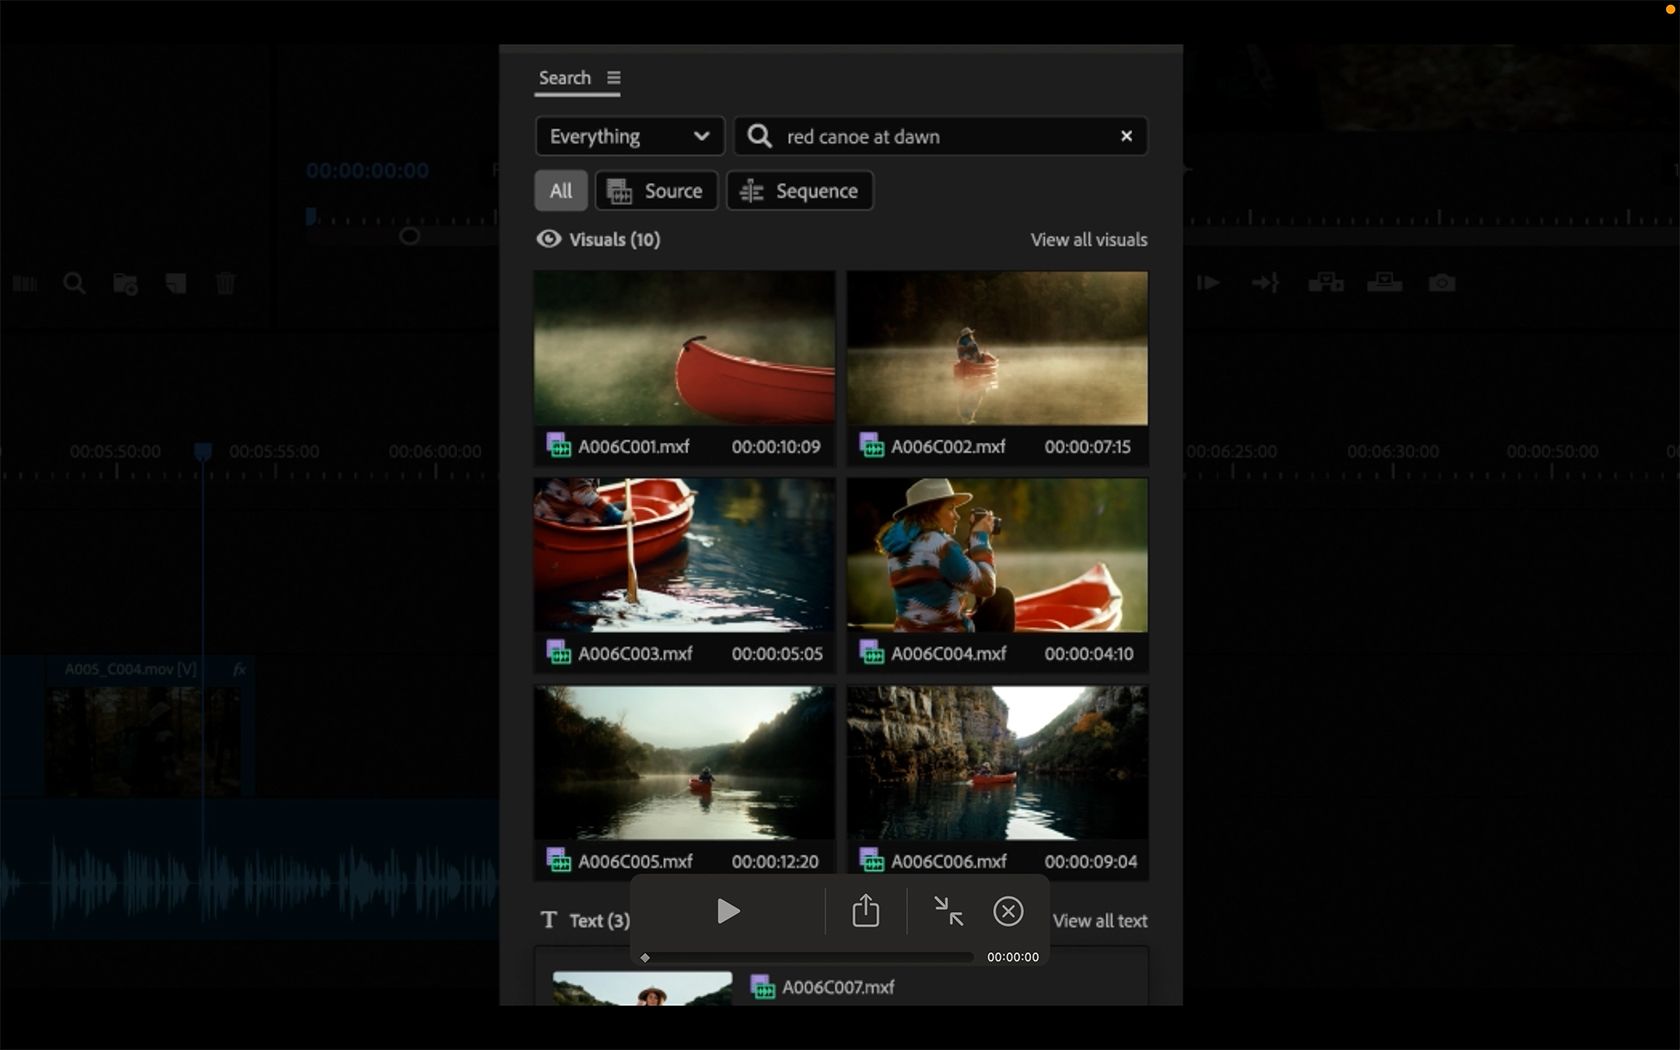Screen dimensions: 1680x1050
Task: Switch to the Search tab
Action: pos(564,77)
